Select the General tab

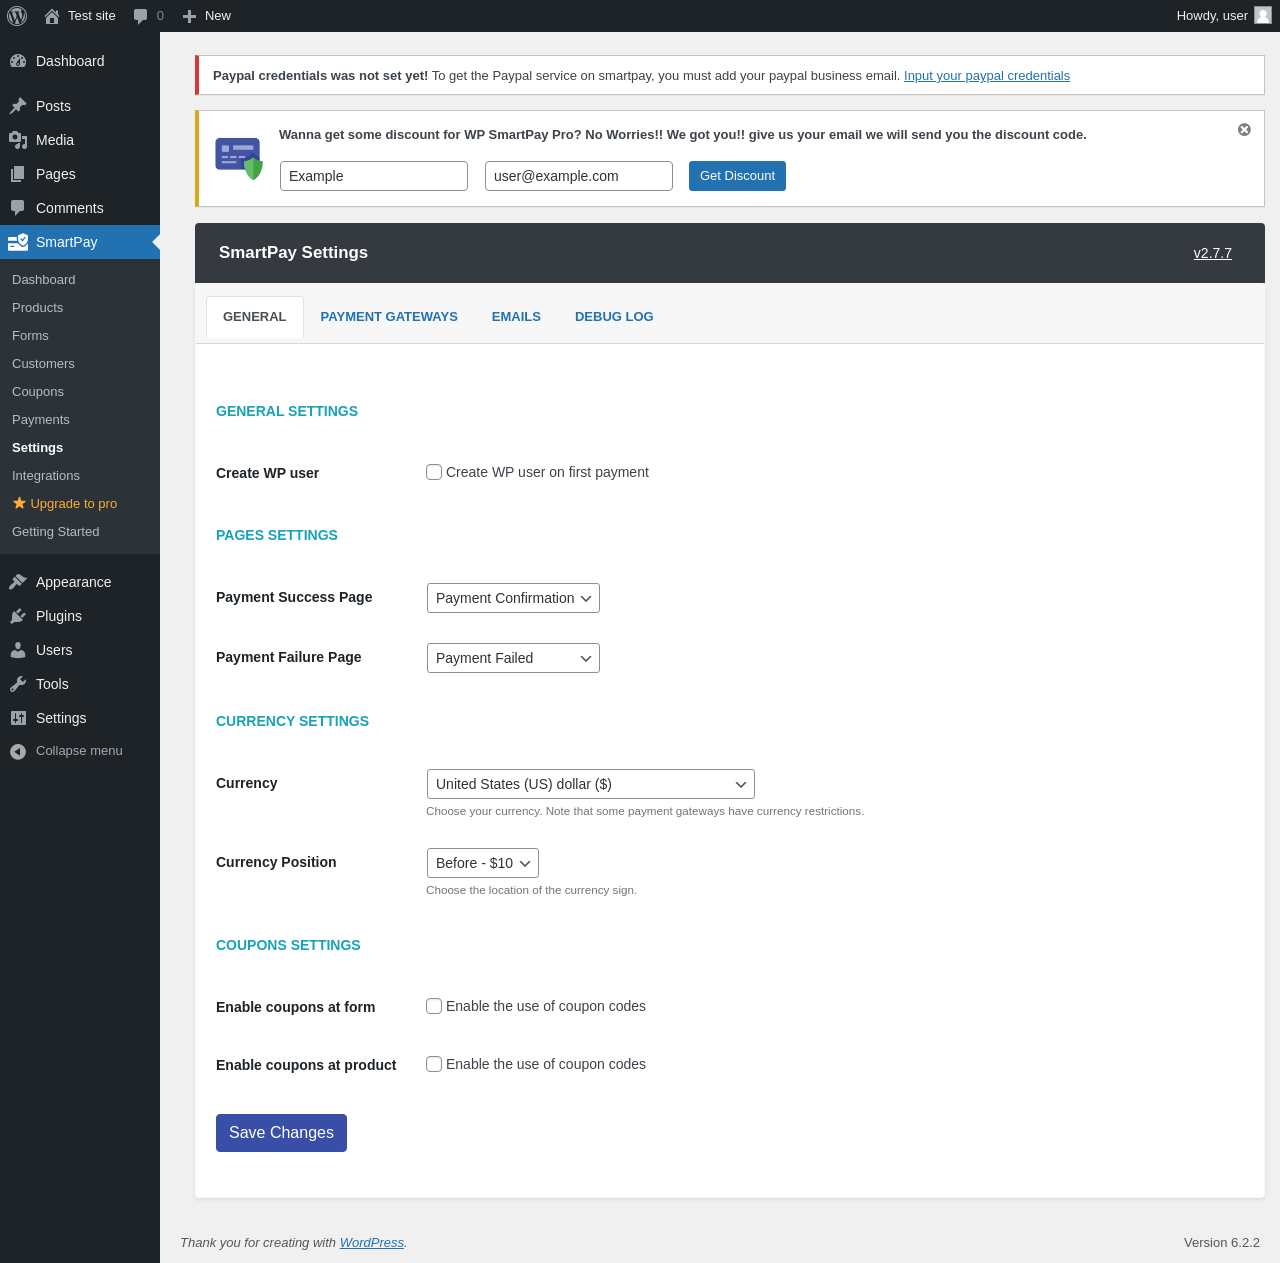[x=255, y=317]
